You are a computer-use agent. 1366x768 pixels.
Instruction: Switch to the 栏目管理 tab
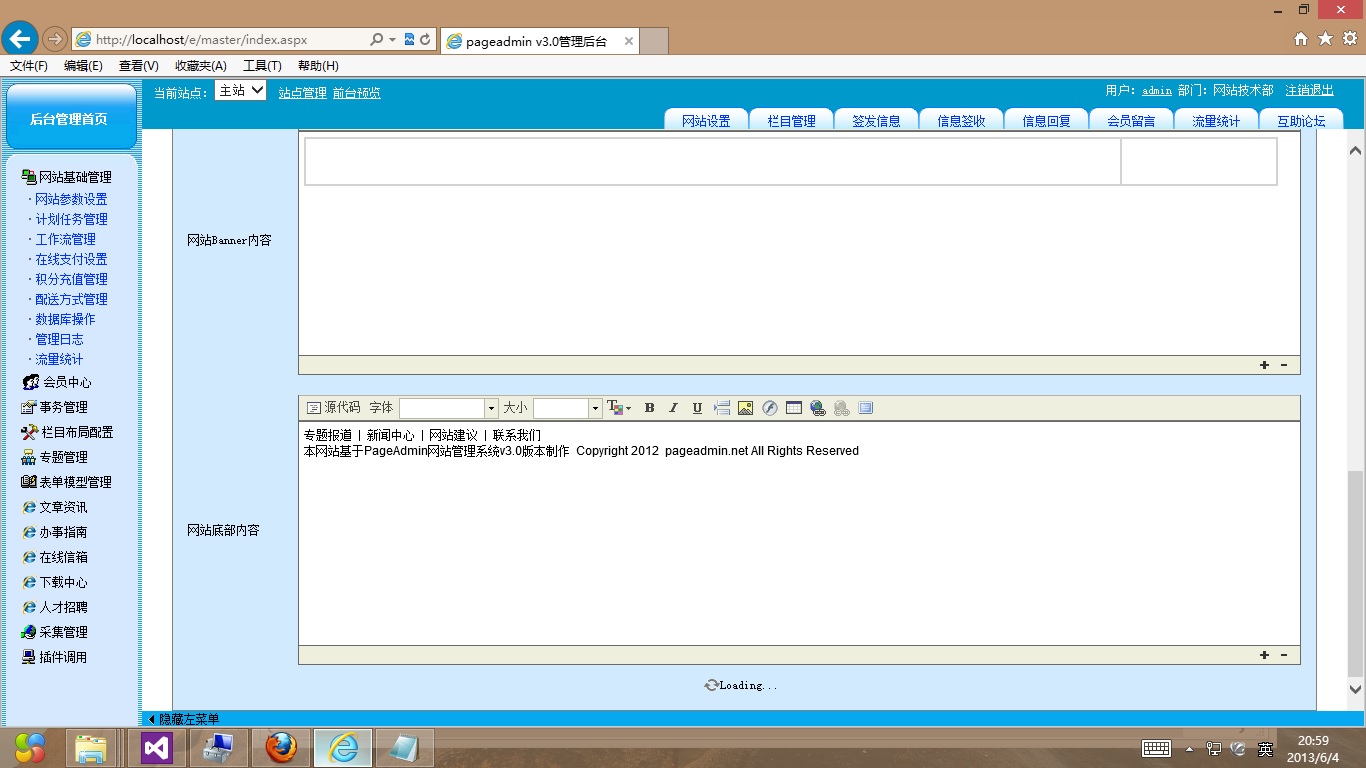coord(791,121)
